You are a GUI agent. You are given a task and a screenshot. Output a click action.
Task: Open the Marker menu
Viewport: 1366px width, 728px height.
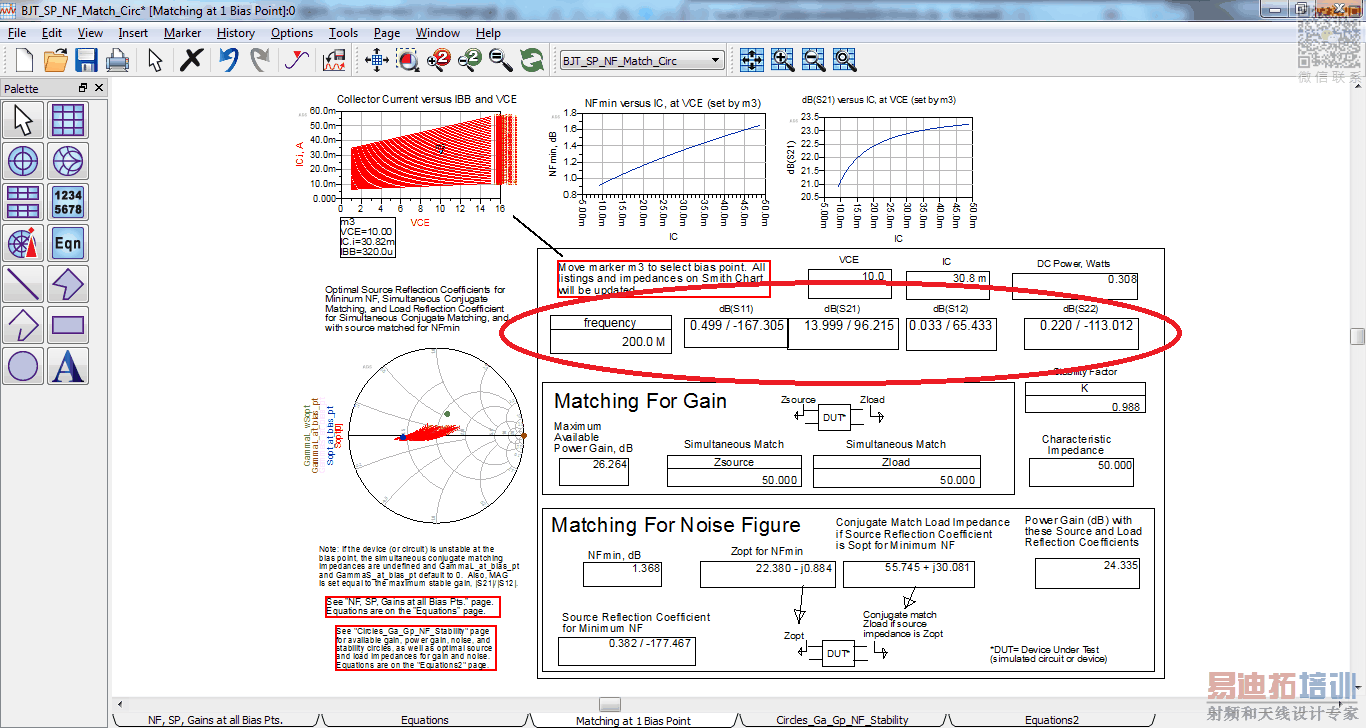click(x=183, y=33)
